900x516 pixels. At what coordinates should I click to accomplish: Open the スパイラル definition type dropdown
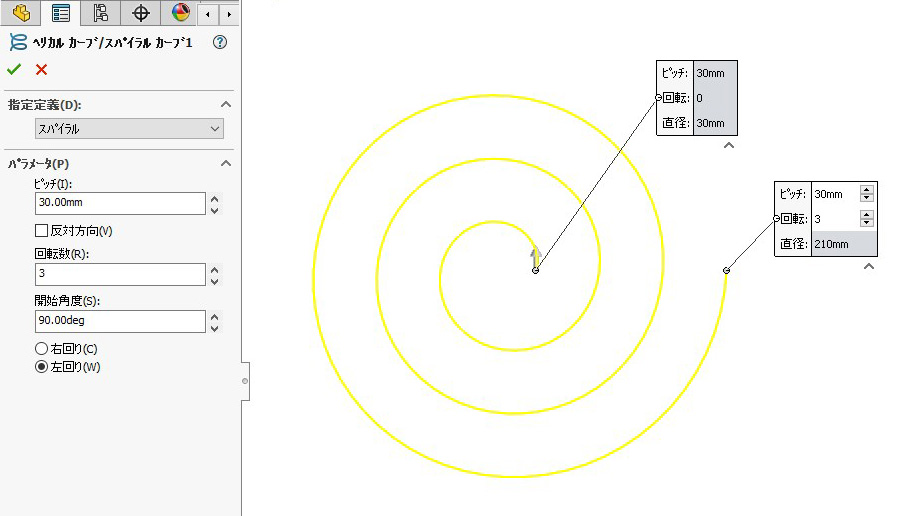[129, 129]
